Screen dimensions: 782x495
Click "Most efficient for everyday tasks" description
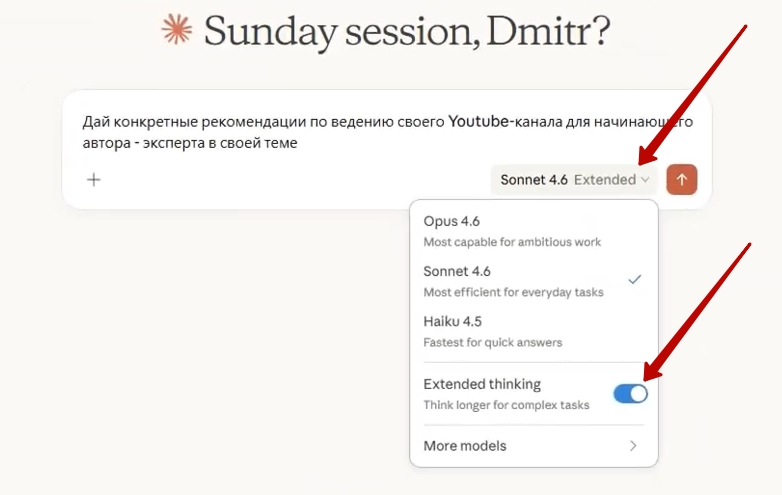(512, 292)
